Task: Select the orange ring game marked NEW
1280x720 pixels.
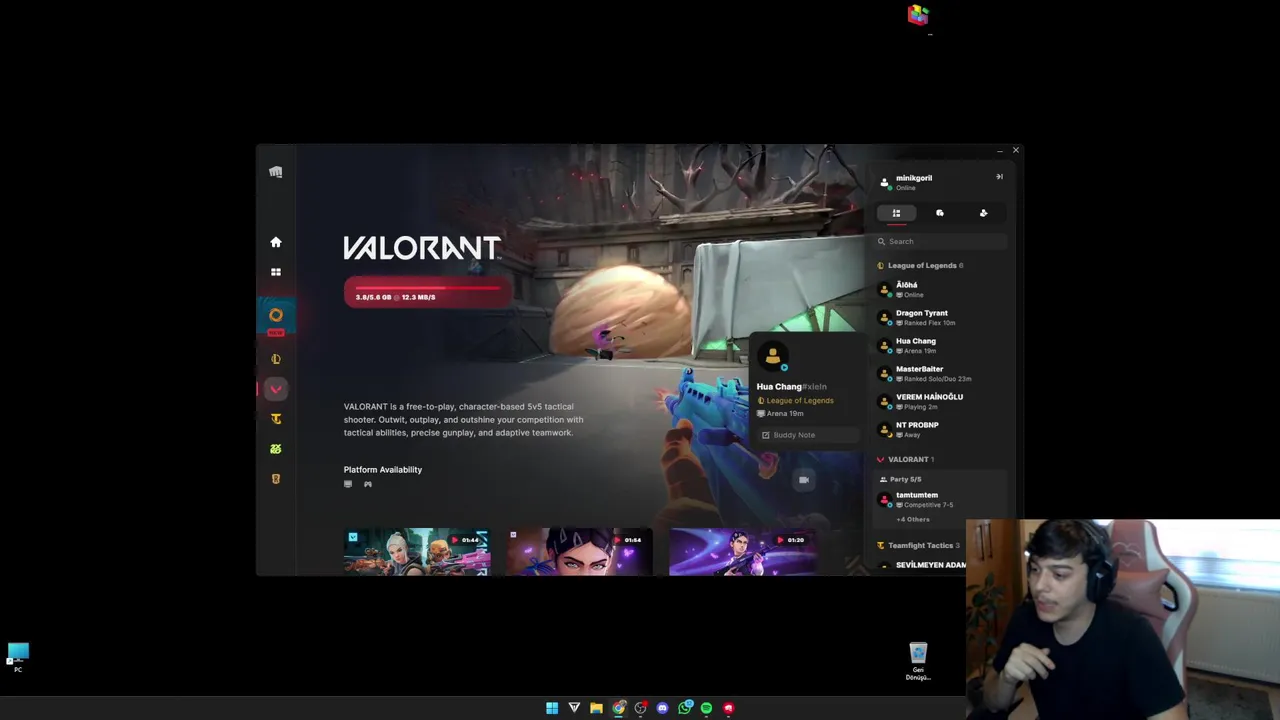Action: tap(276, 315)
